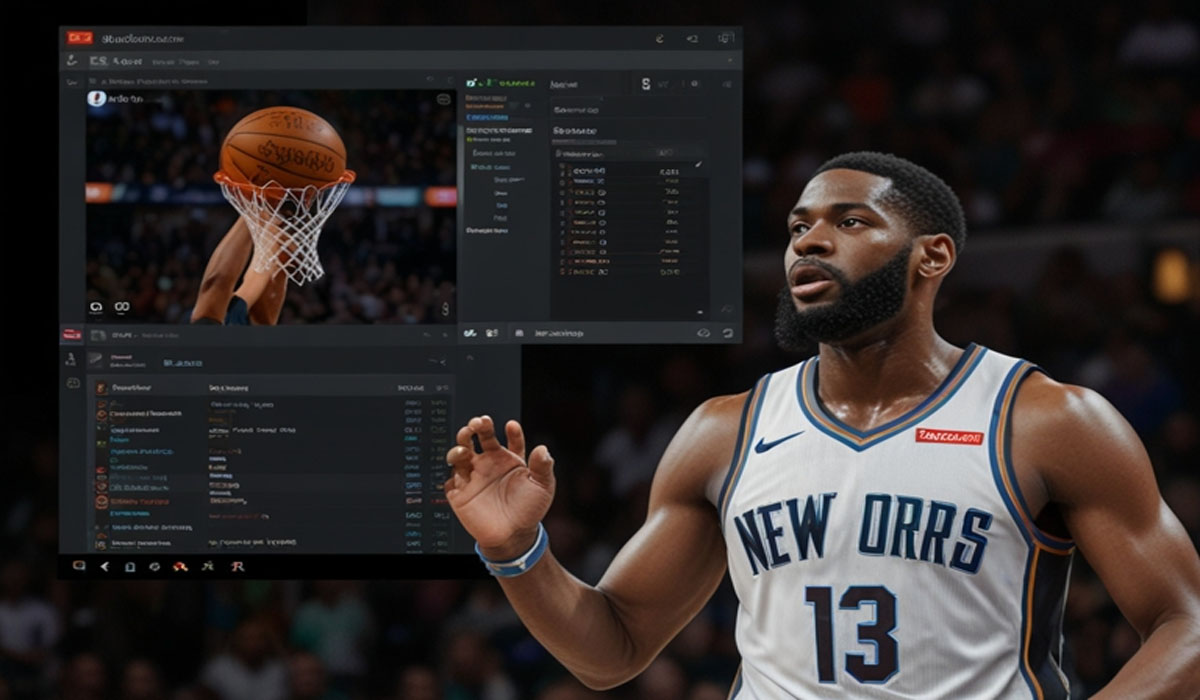Click the back arrow icon in bottom taskbar
The width and height of the screenshot is (1200, 700).
tap(104, 566)
